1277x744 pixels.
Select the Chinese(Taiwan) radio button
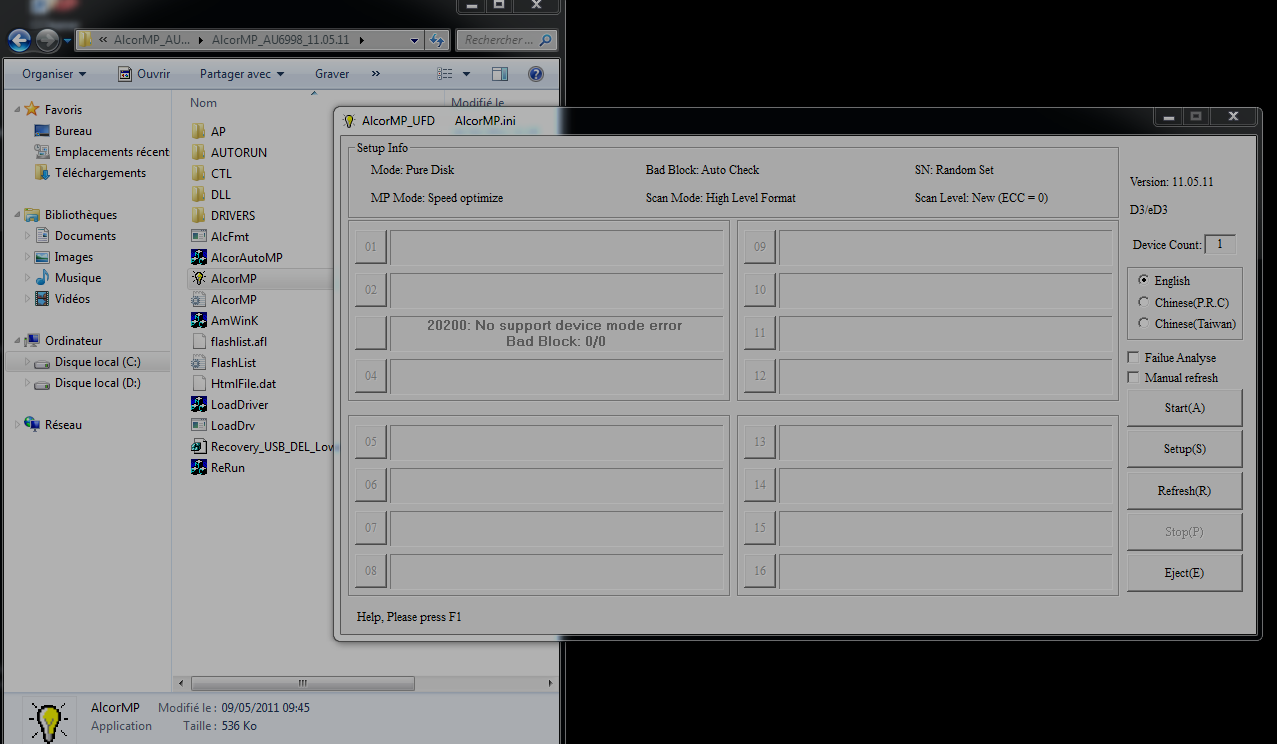pyautogui.click(x=1144, y=323)
